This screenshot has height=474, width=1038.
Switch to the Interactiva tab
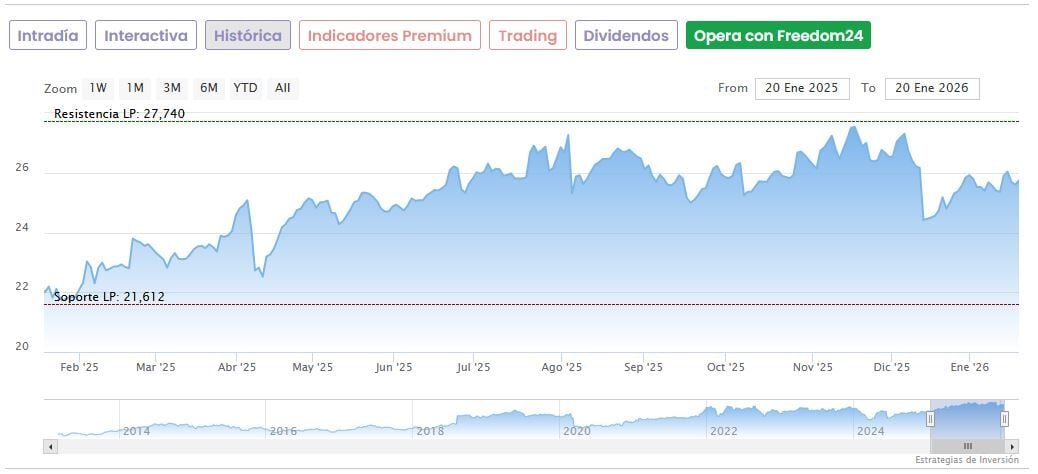(146, 35)
